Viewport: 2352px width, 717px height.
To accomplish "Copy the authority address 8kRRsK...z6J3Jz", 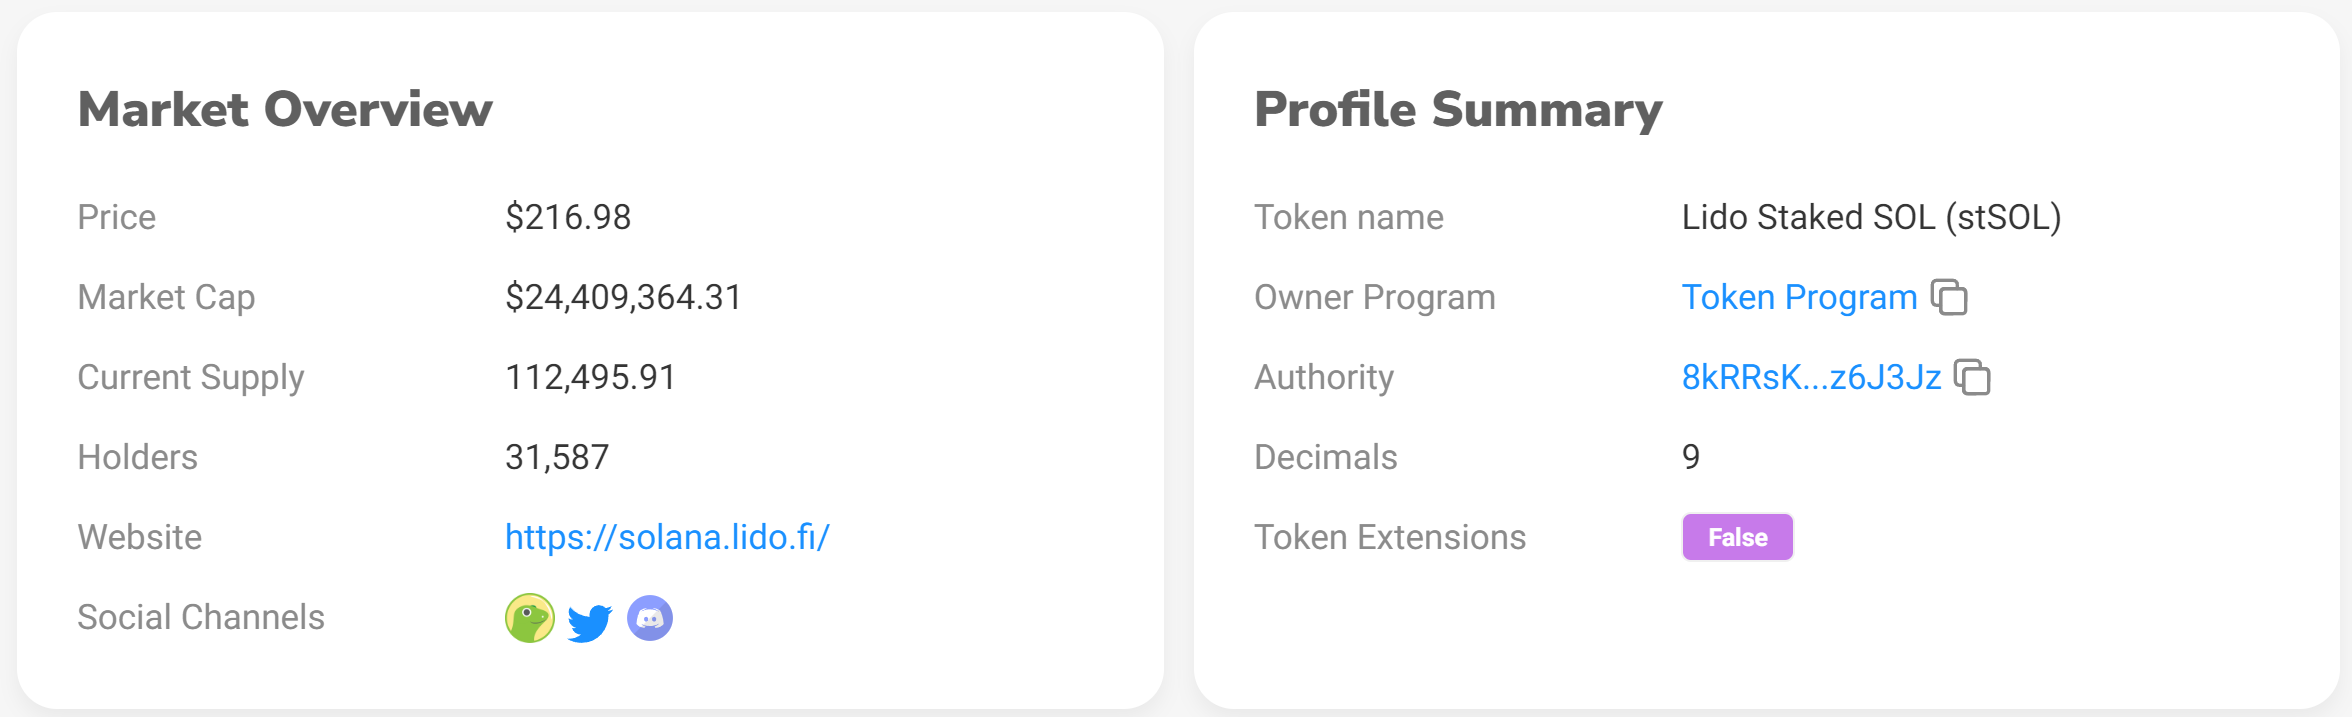I will [1972, 377].
